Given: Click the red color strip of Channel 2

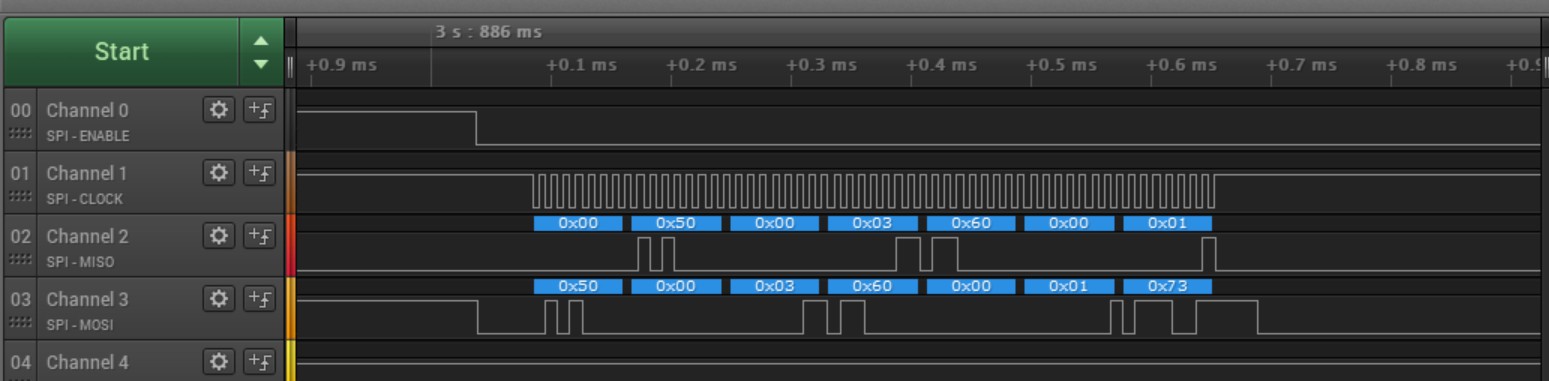Looking at the screenshot, I should point(291,245).
